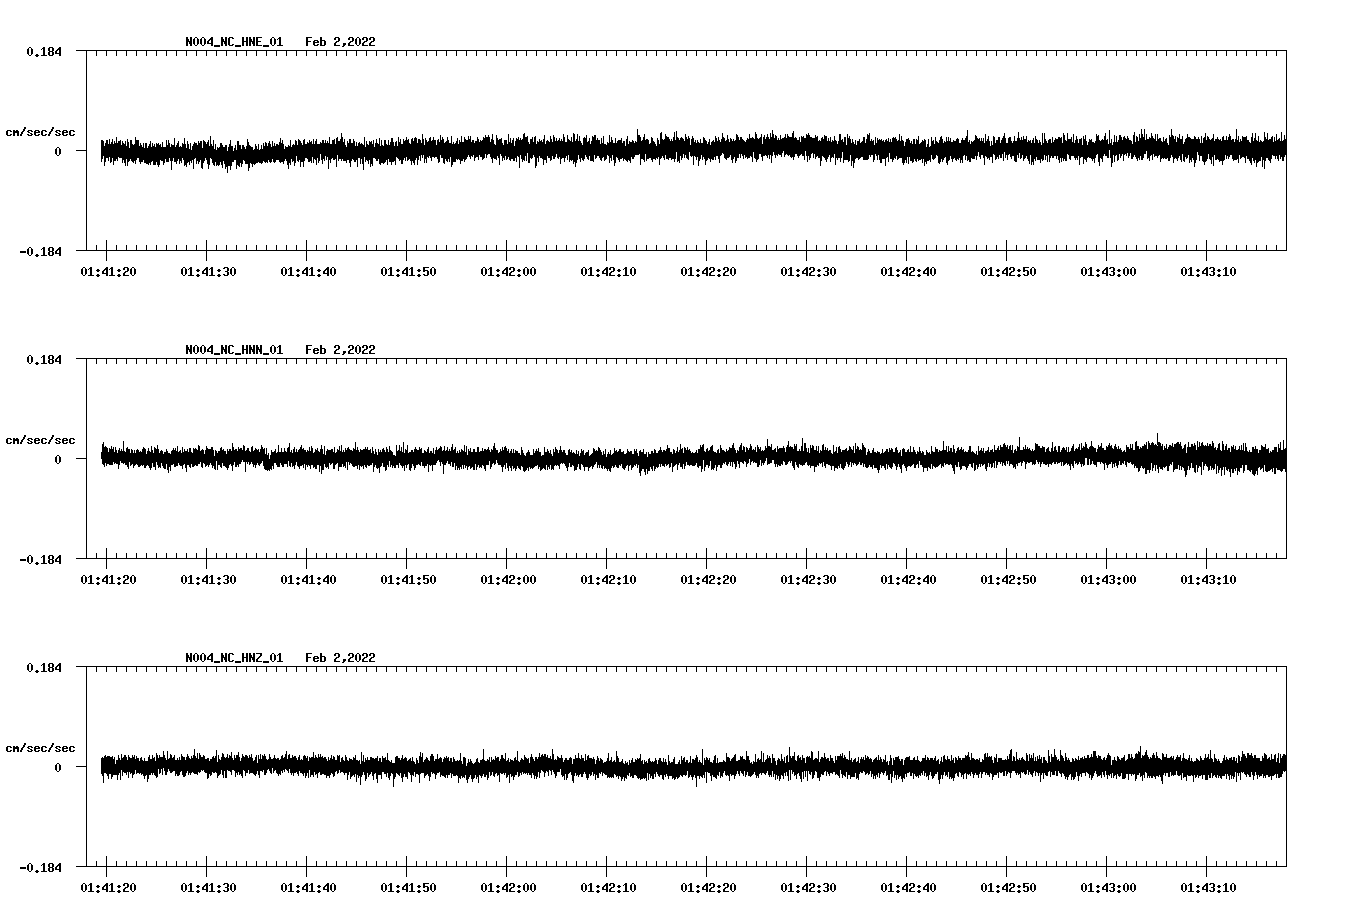The height and width of the screenshot is (924, 1358).
Task: Click the 01:42:30 time label on HNN axis
Action: click(x=808, y=580)
